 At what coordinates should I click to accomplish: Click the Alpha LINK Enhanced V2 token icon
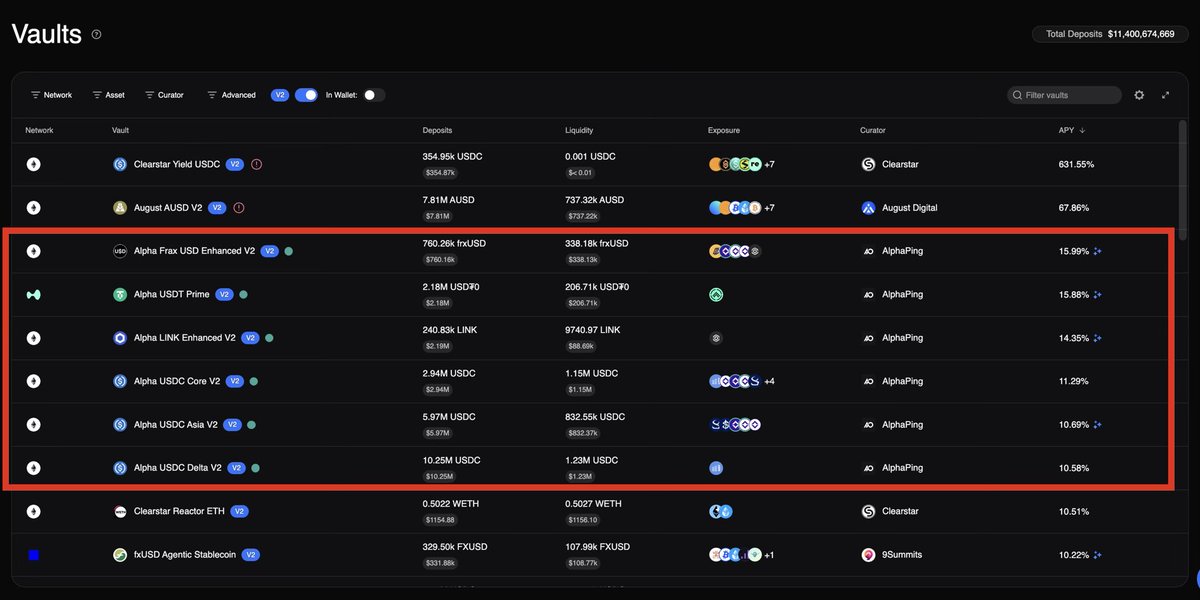120,338
